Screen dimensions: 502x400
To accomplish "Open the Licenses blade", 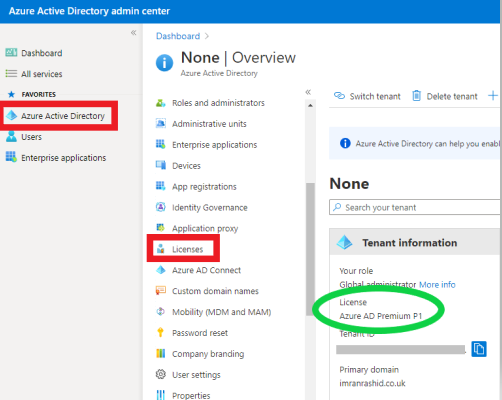I will (187, 249).
